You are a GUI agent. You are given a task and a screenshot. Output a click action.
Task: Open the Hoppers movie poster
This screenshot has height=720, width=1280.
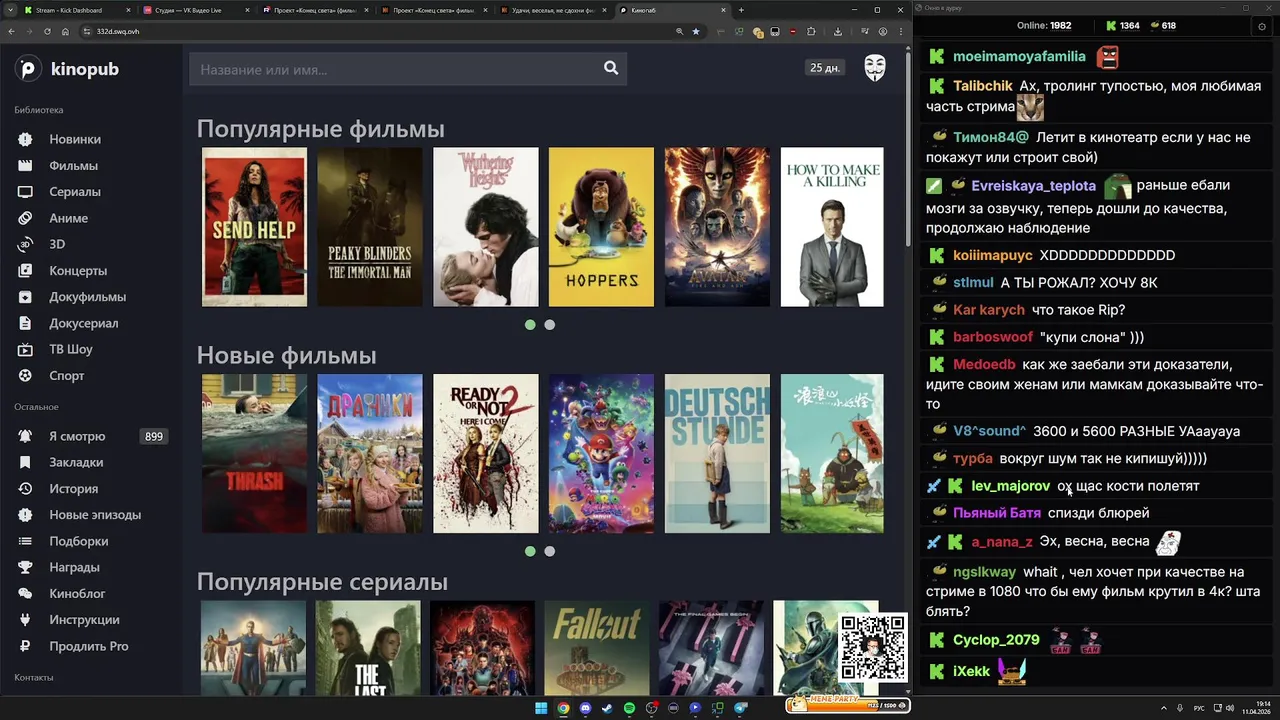point(601,227)
